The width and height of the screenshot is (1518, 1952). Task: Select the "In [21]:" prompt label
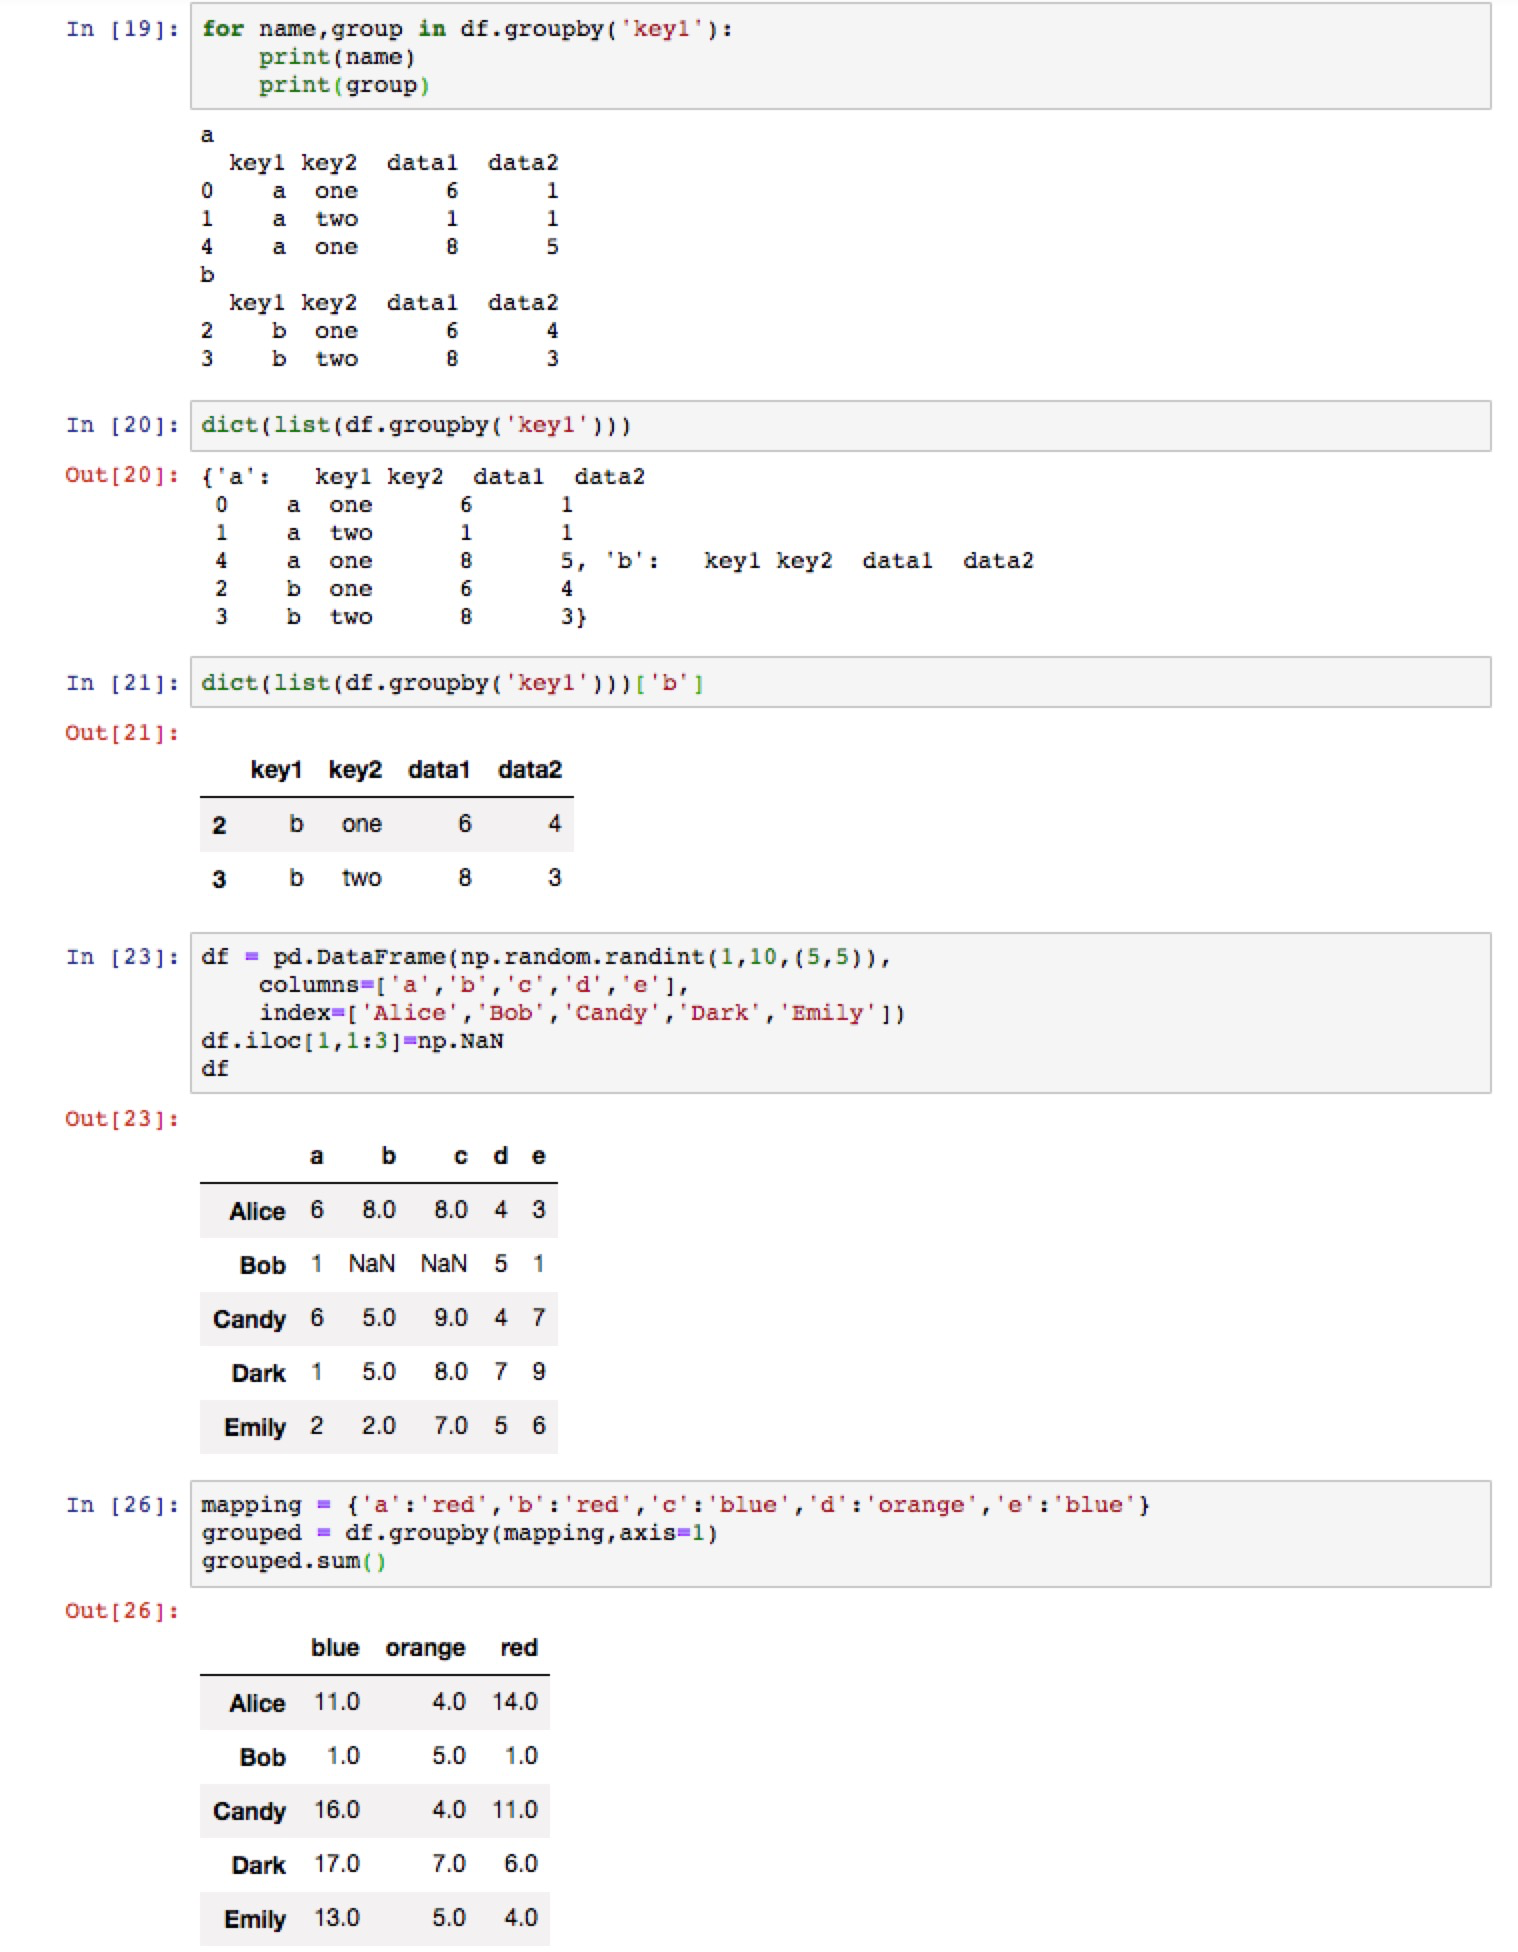click(123, 683)
